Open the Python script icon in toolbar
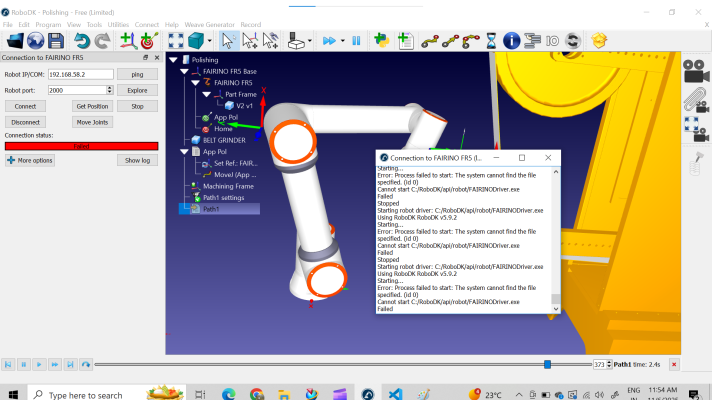This screenshot has height=400, width=712. 381,41
